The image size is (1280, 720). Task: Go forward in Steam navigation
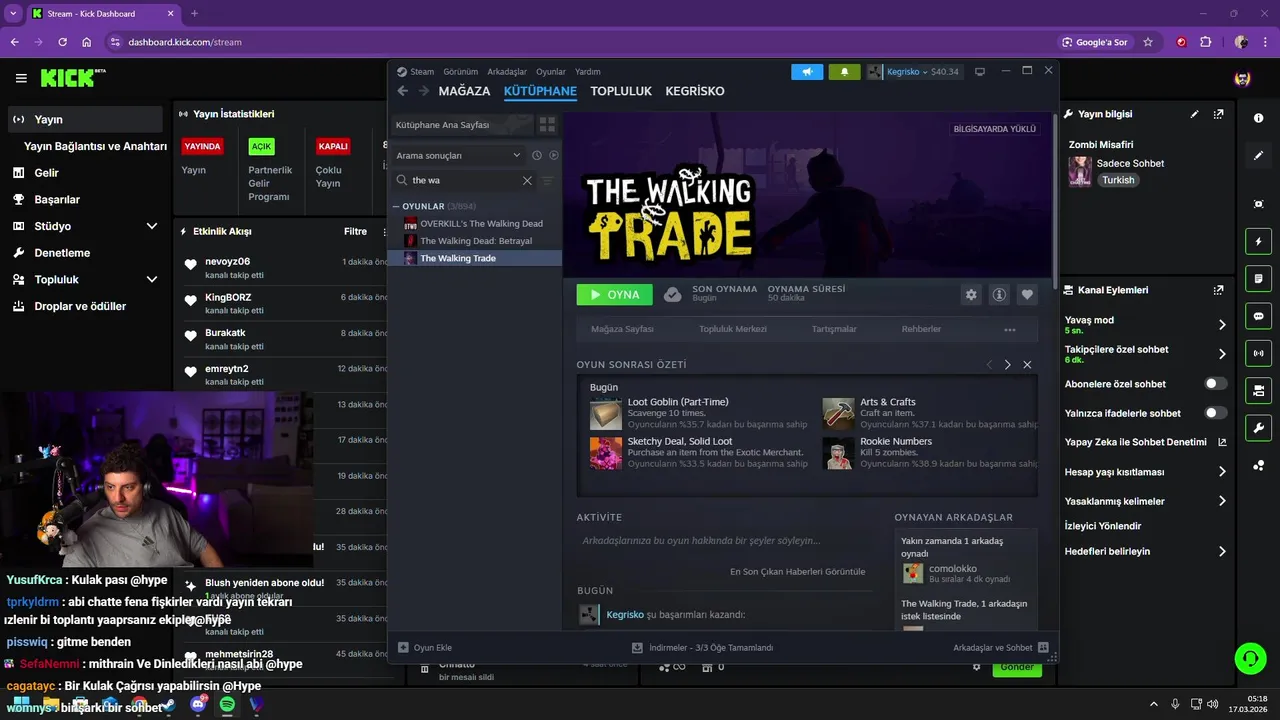coord(424,91)
